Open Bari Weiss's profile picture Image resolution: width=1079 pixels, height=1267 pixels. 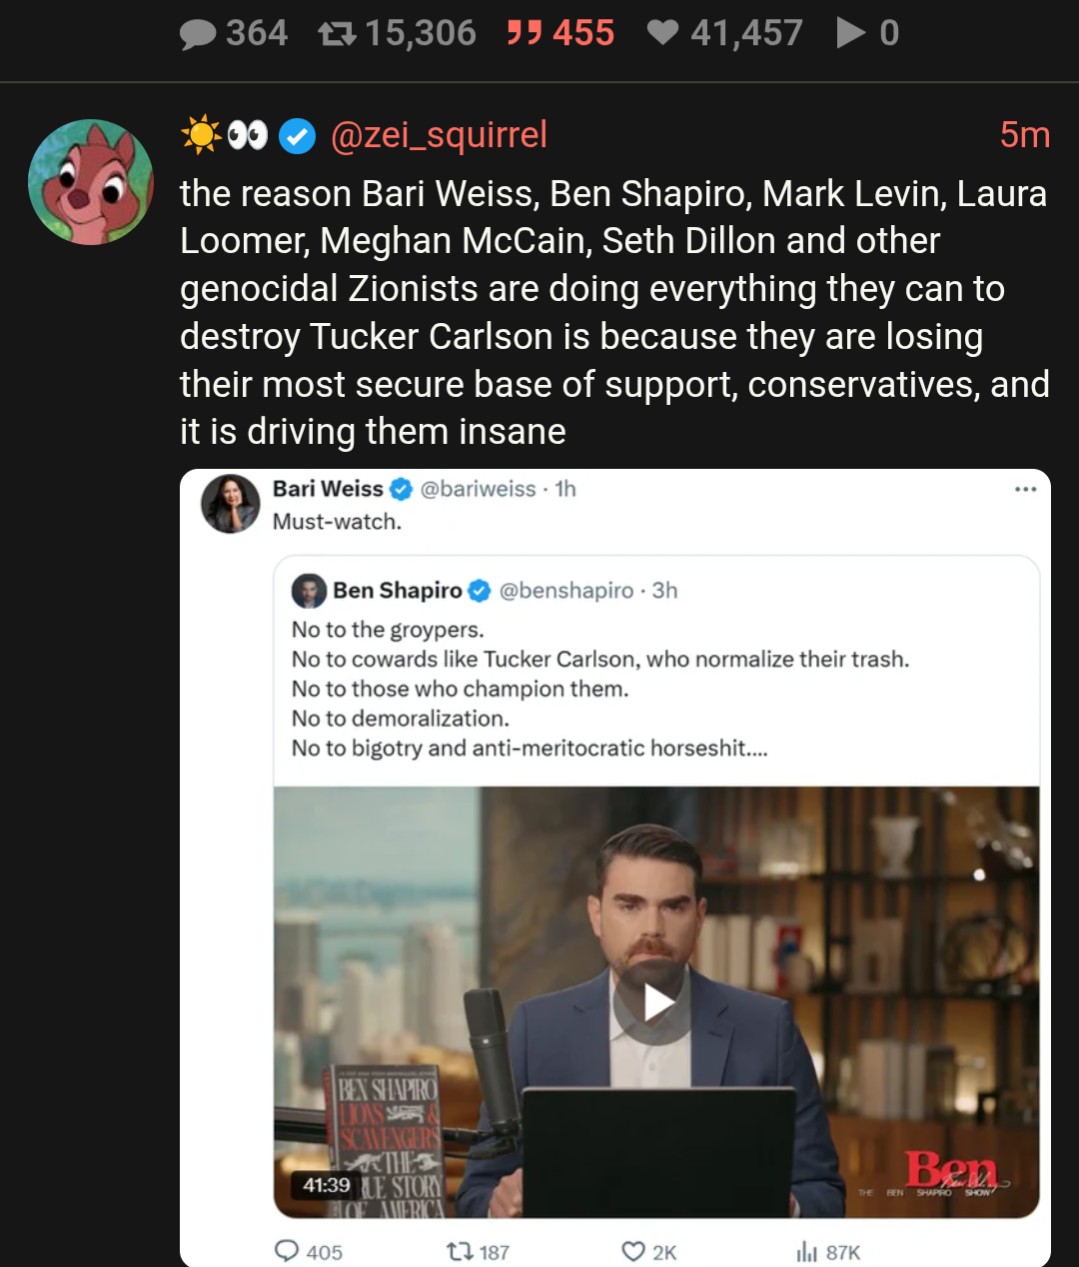(231, 503)
